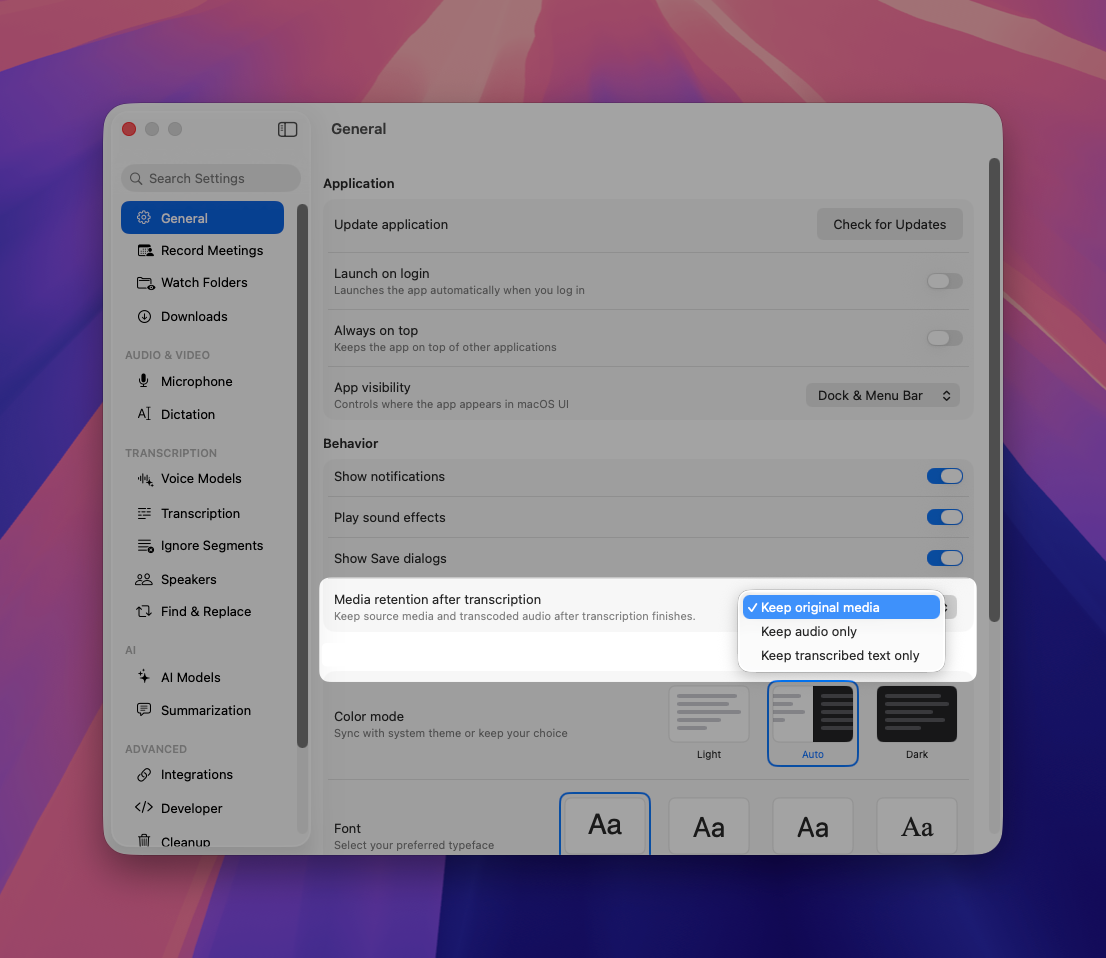Open the Integrations link icon
This screenshot has width=1106, height=958.
[144, 775]
